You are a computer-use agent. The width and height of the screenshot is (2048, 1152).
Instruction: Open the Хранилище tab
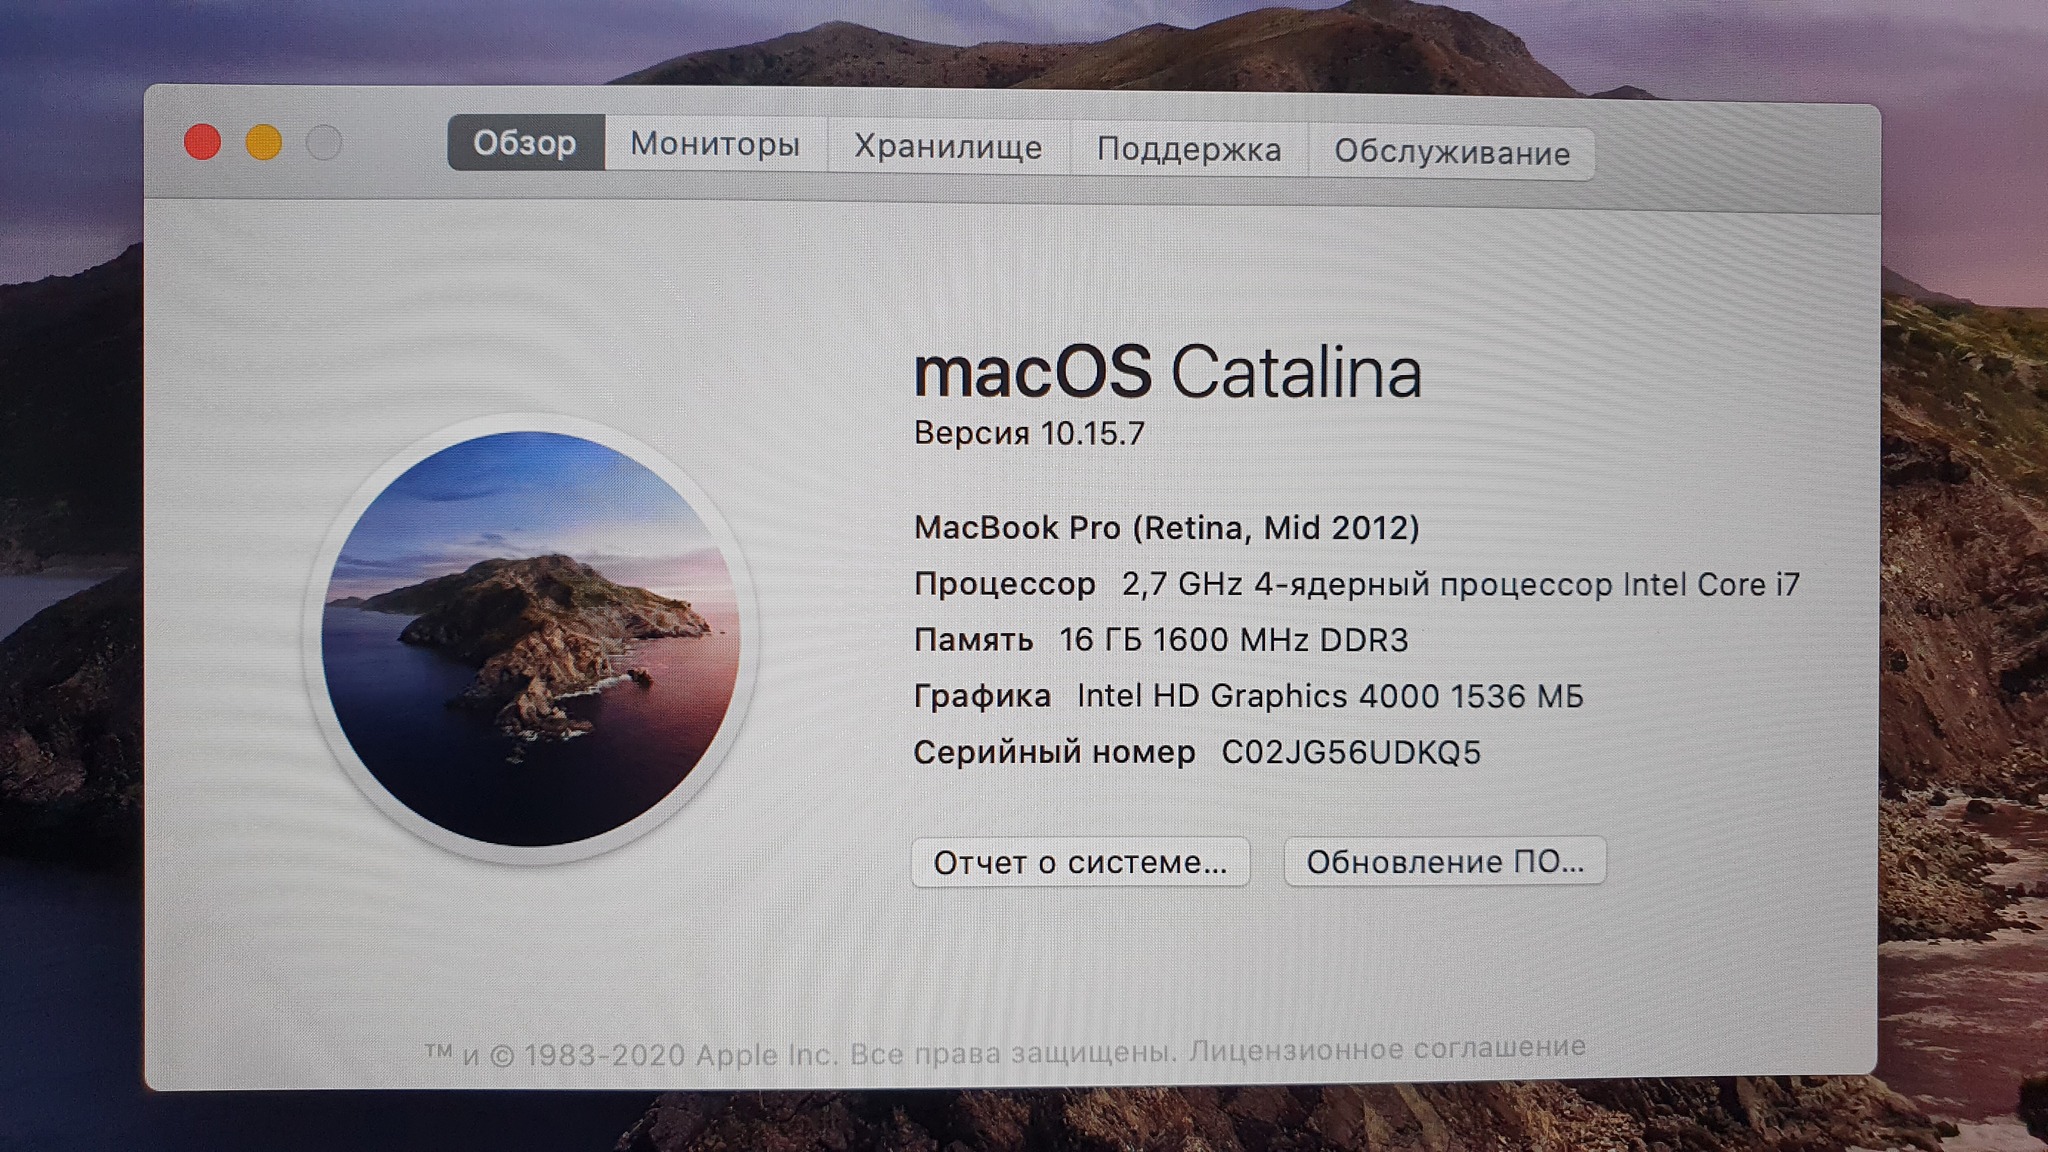click(x=948, y=148)
